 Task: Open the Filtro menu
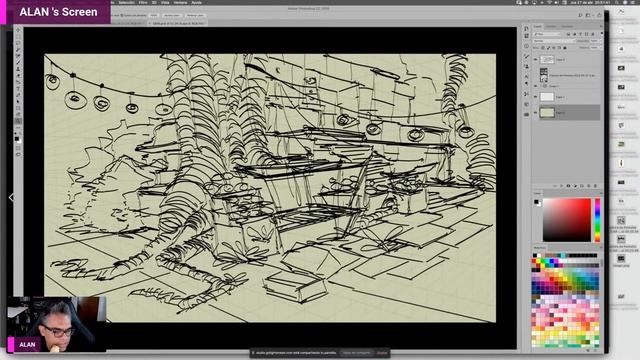[x=143, y=2]
